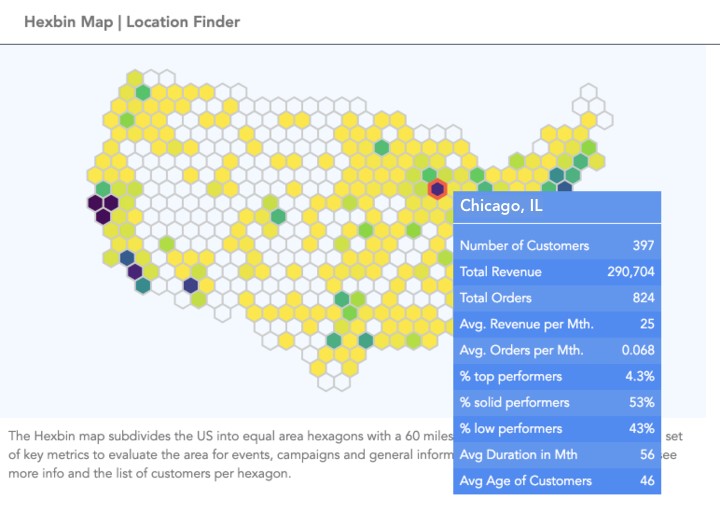Click the topmost empty hexagon in the northeast
Image resolution: width=720 pixels, height=514 pixels.
(x=588, y=92)
